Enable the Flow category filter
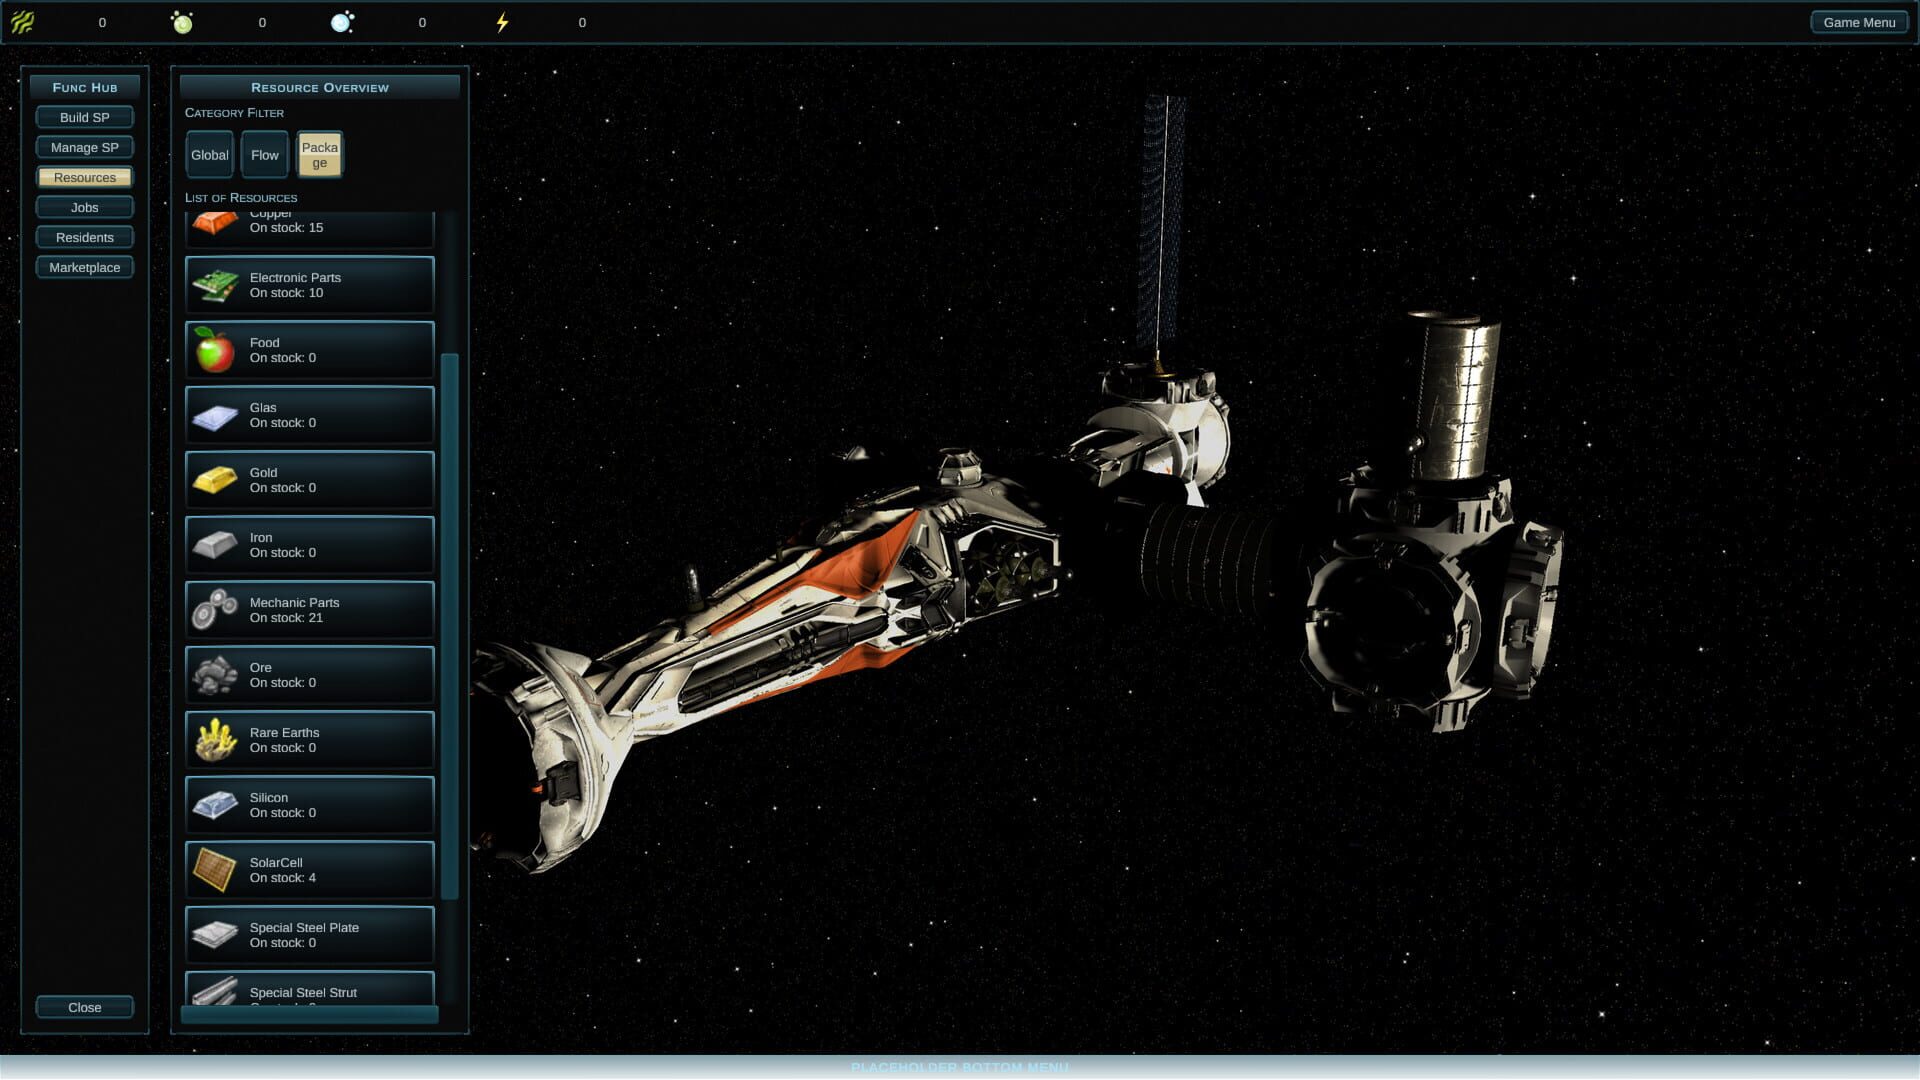Screen dimensions: 1920x1080 coord(264,154)
